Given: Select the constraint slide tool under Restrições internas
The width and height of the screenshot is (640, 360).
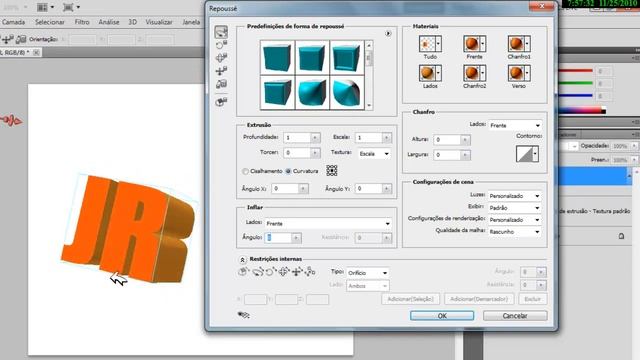Looking at the screenshot, I should 297,271.
